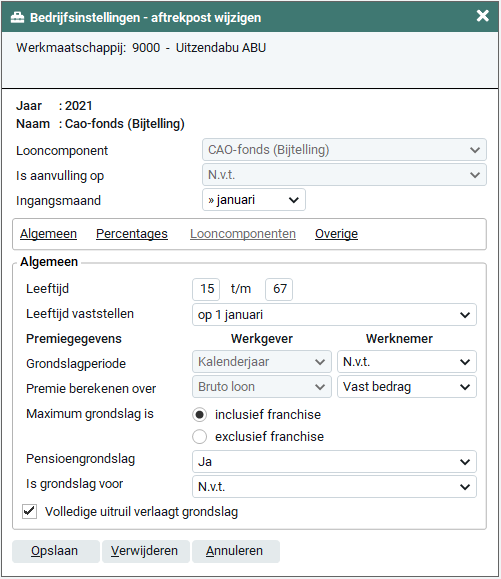Viewport: 501px width, 579px height.
Task: Close the aftrekpost wijzigen dialog
Action: (482, 16)
